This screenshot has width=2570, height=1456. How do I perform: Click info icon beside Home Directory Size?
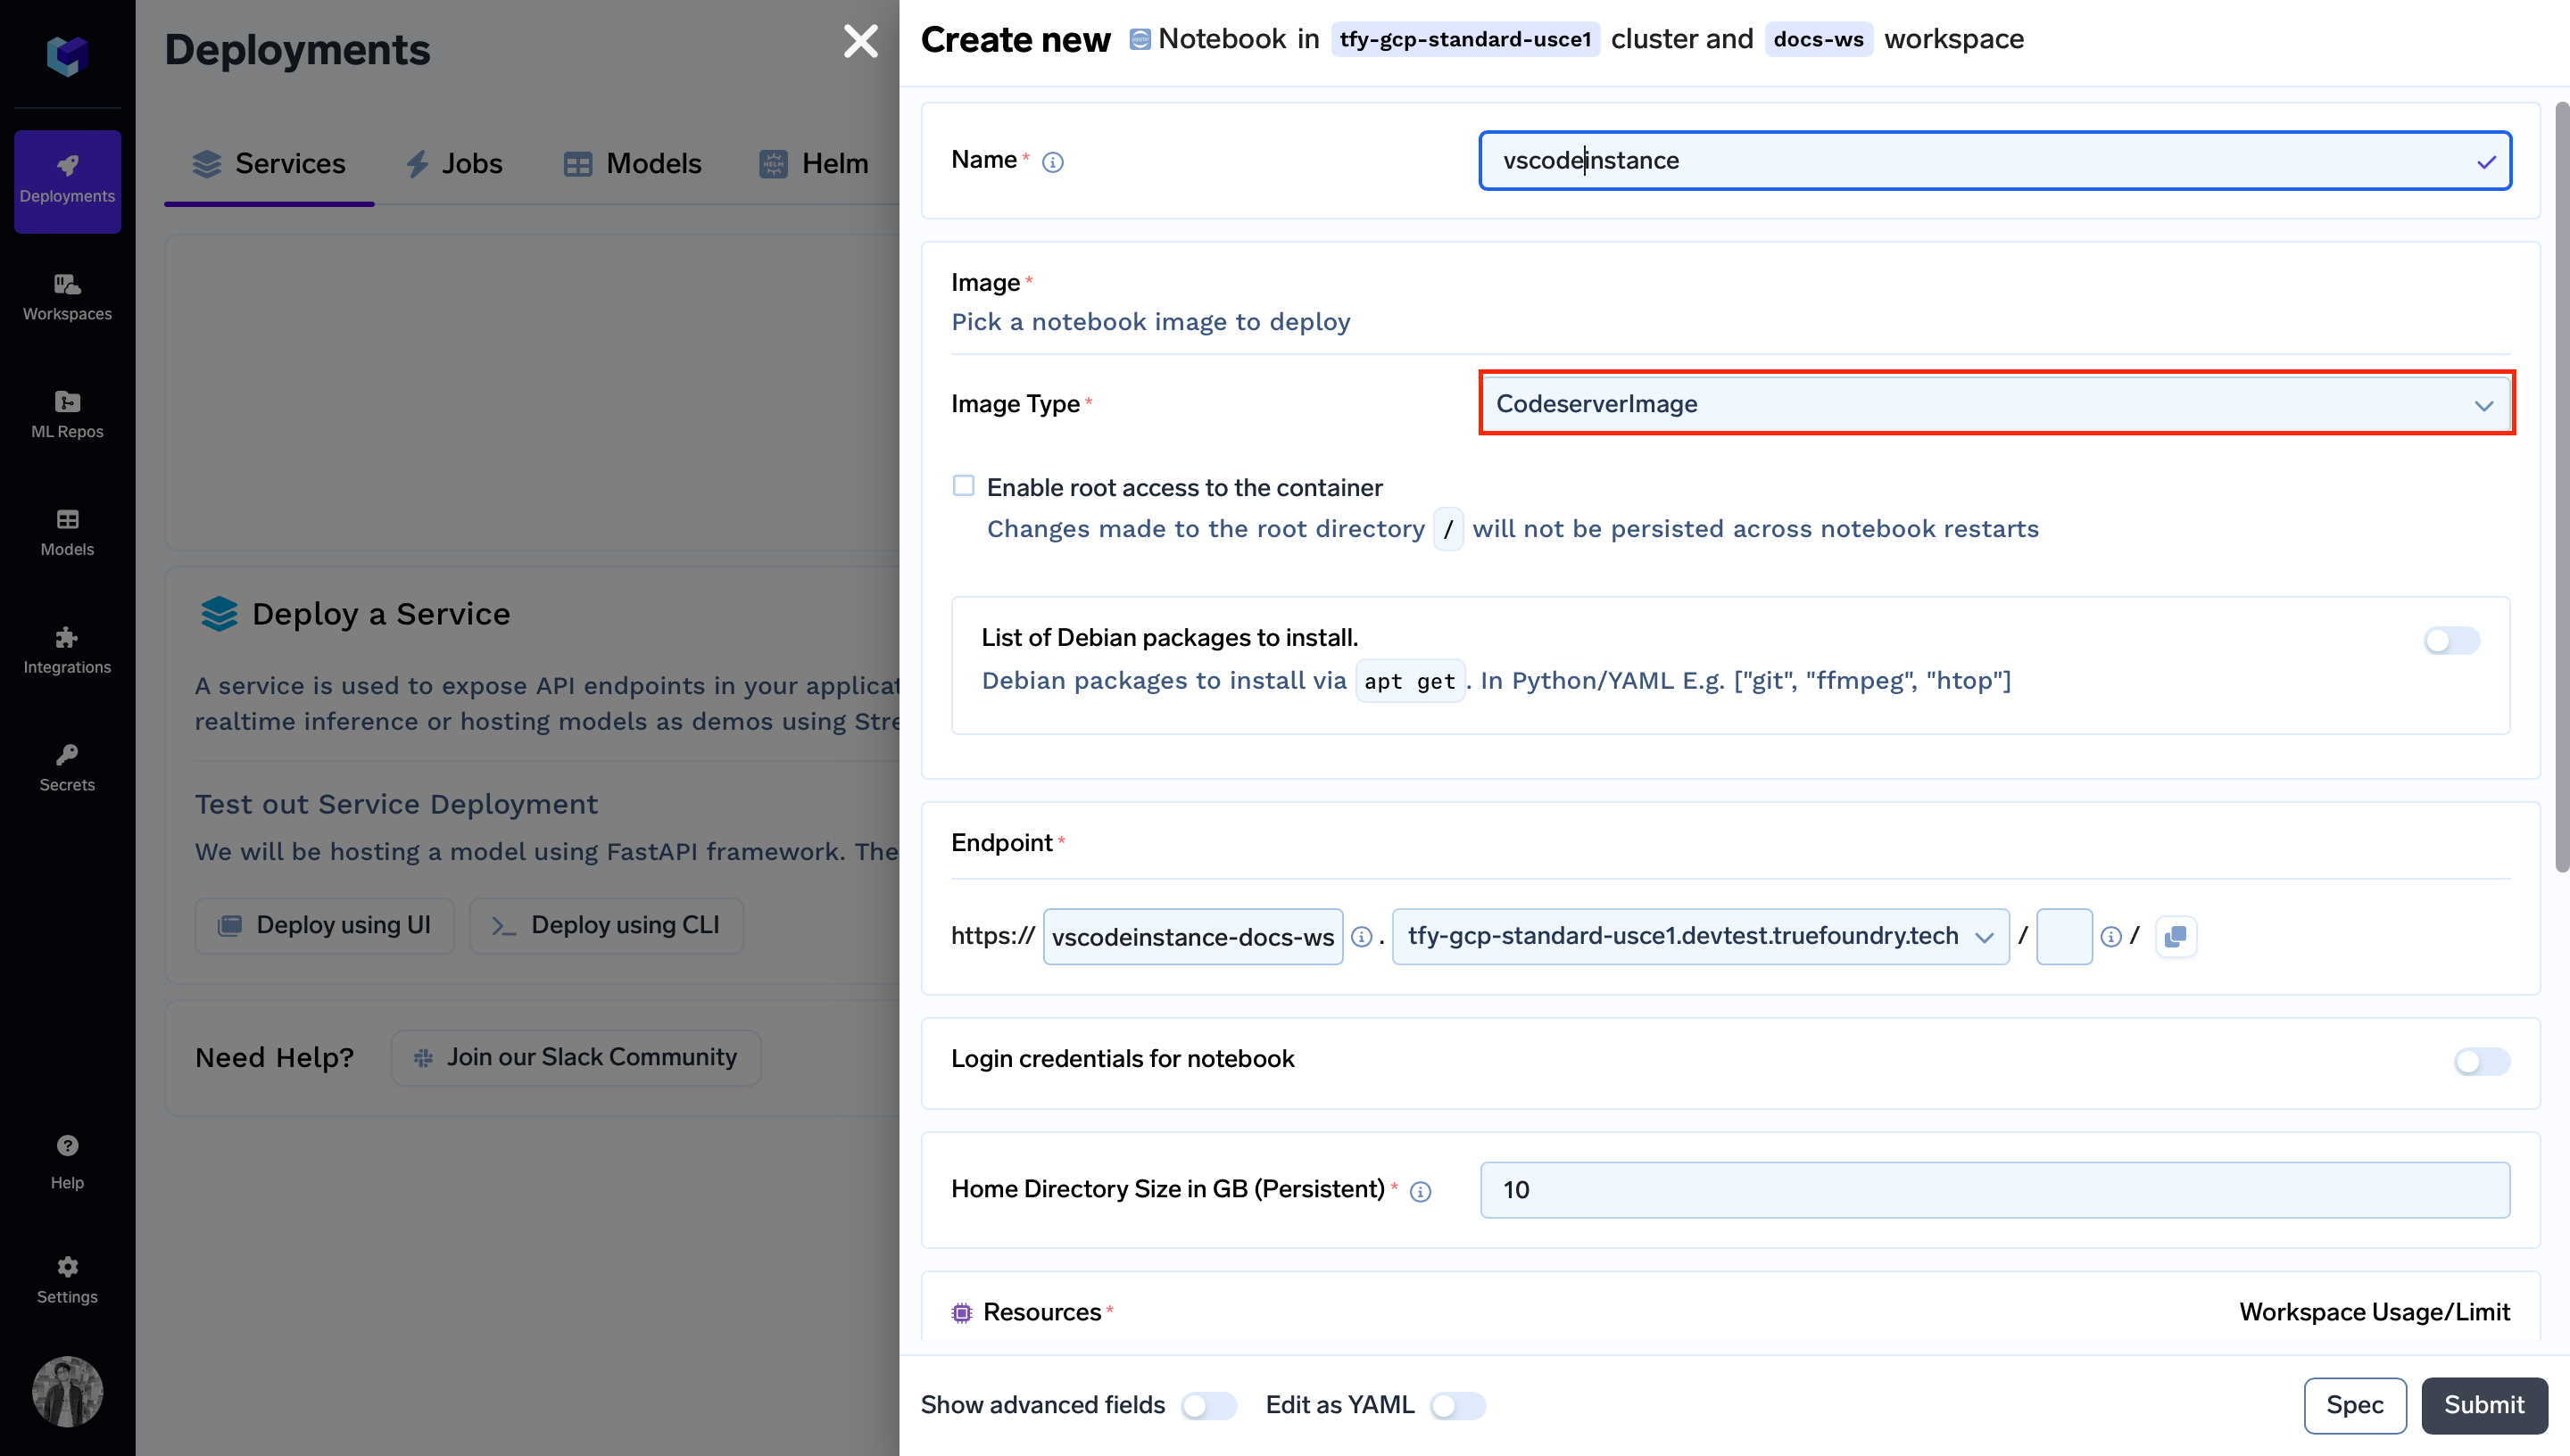coord(1420,1191)
